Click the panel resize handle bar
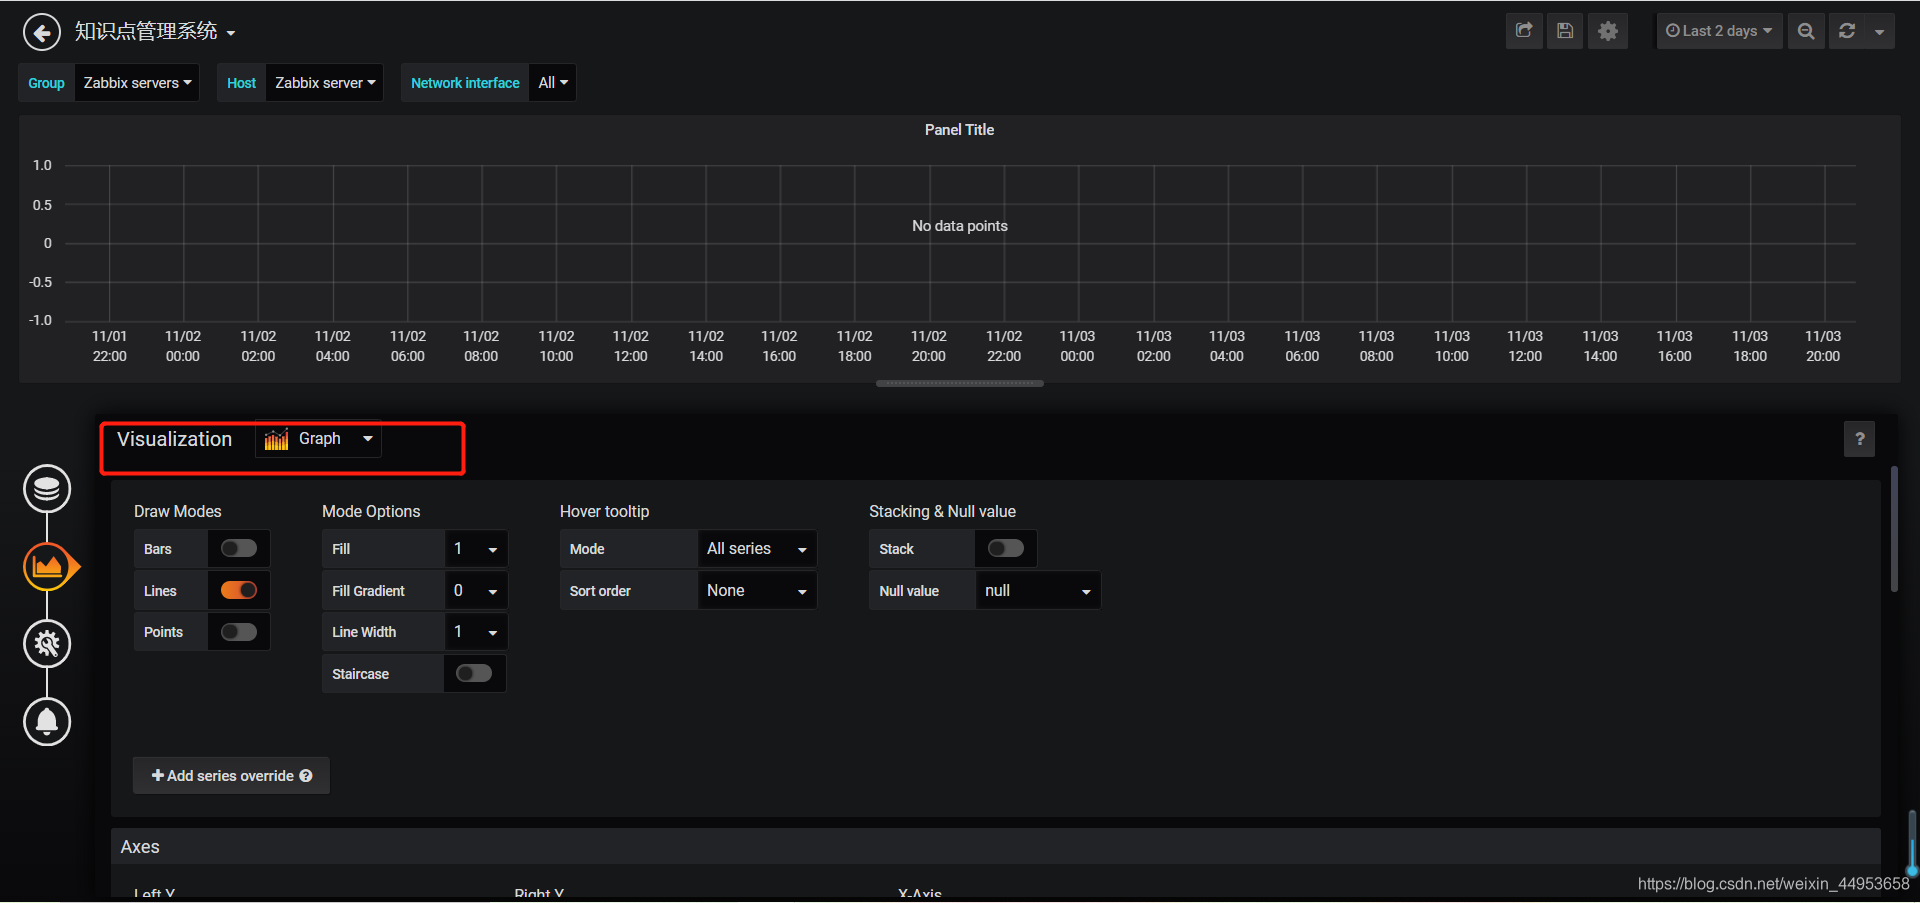 tap(960, 383)
